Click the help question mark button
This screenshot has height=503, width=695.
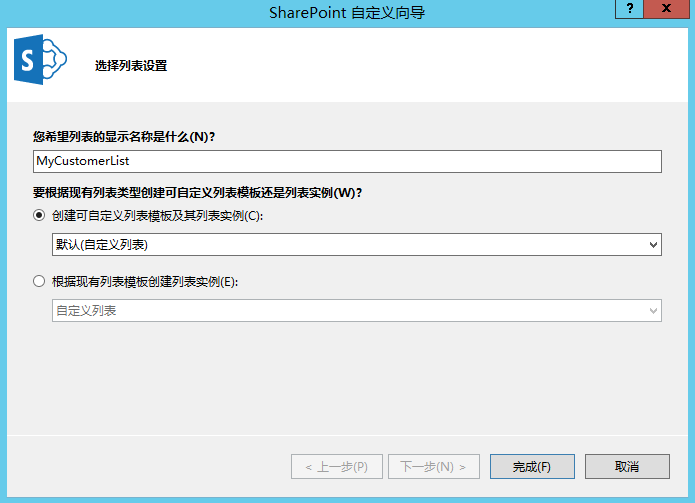click(x=629, y=9)
